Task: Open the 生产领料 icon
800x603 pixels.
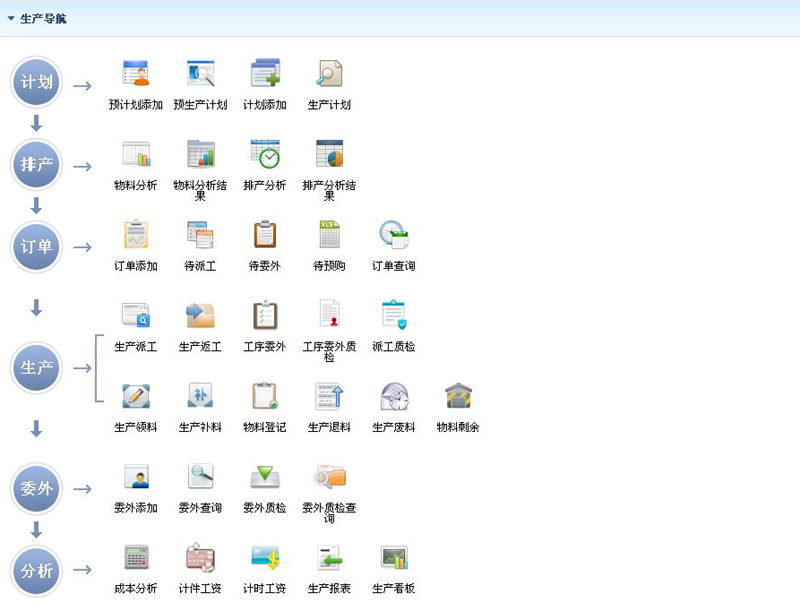Action: 135,396
